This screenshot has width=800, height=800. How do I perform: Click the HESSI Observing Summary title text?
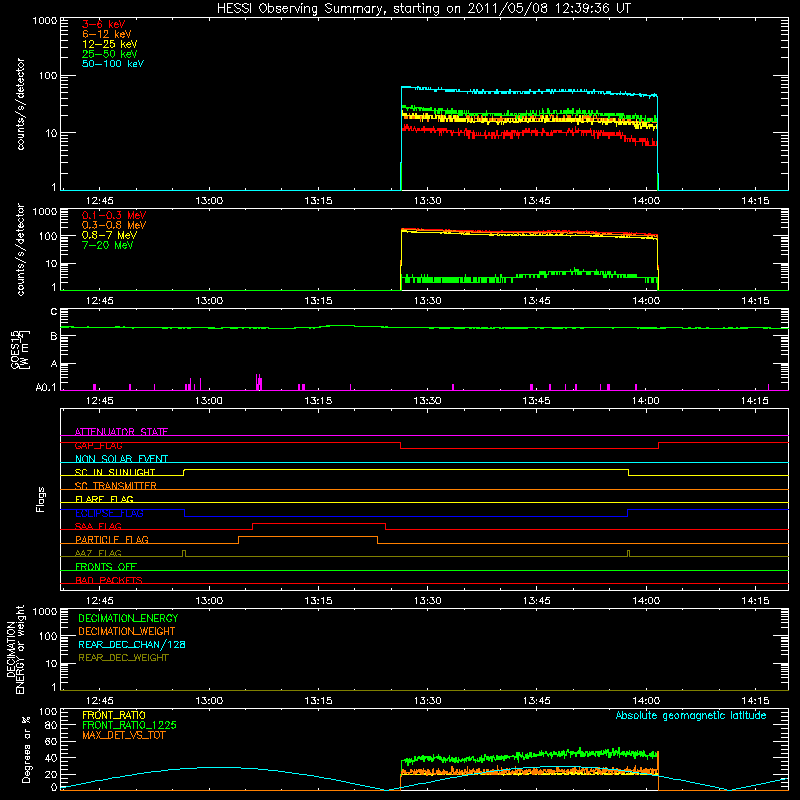(423, 9)
